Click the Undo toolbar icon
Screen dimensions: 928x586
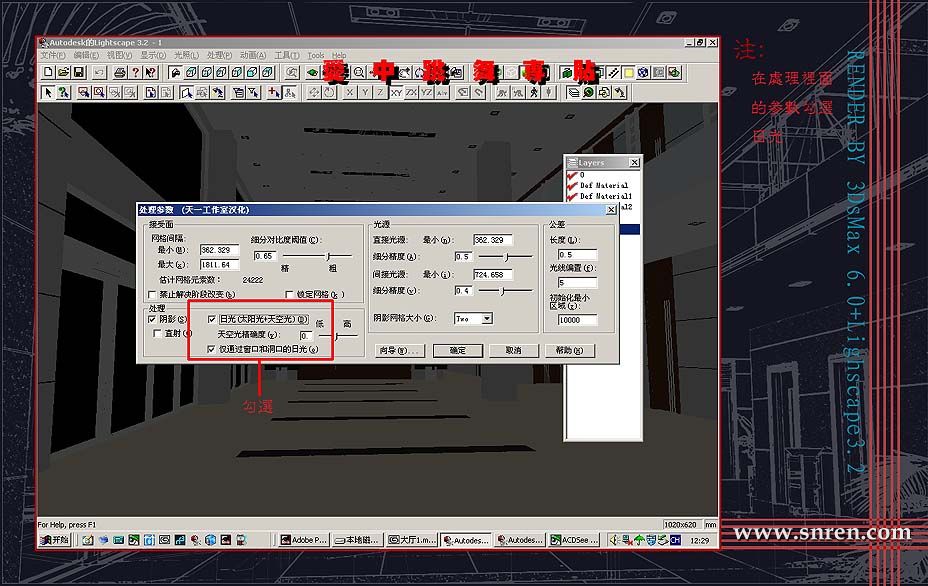99,72
